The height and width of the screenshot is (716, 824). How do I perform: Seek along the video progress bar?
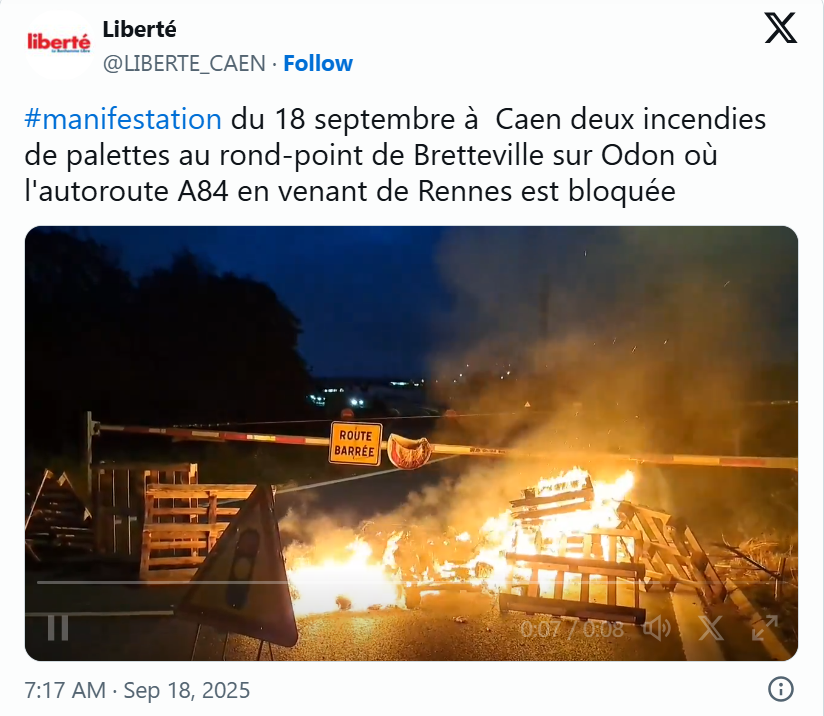411,582
